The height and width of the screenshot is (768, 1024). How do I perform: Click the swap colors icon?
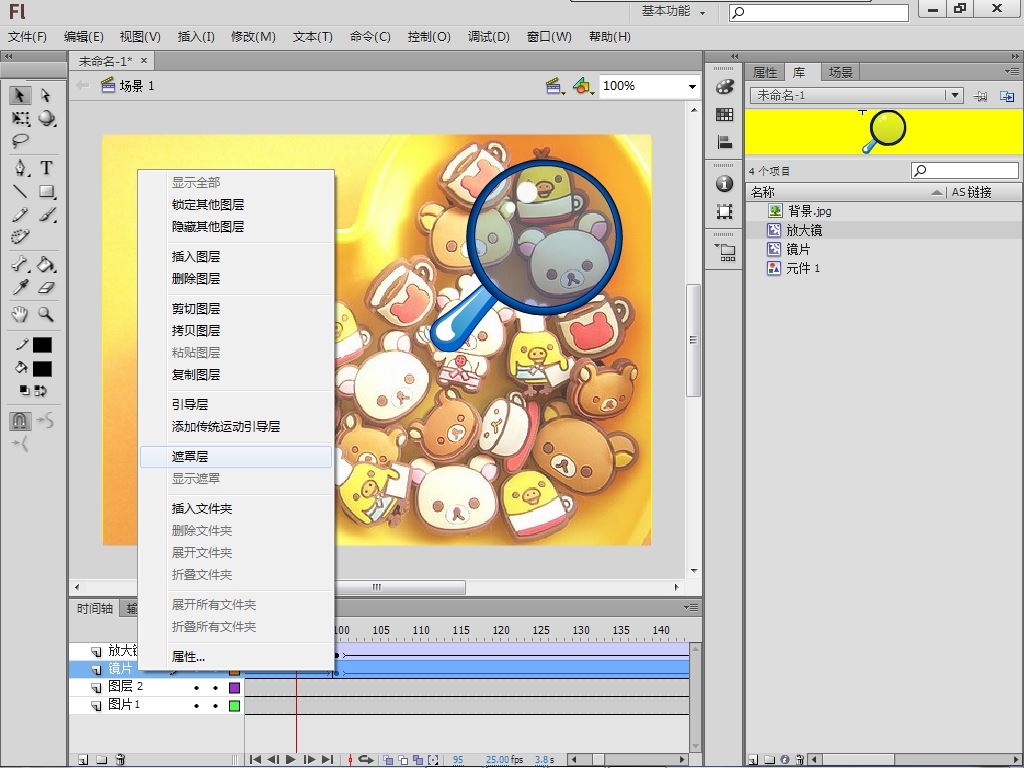40,391
